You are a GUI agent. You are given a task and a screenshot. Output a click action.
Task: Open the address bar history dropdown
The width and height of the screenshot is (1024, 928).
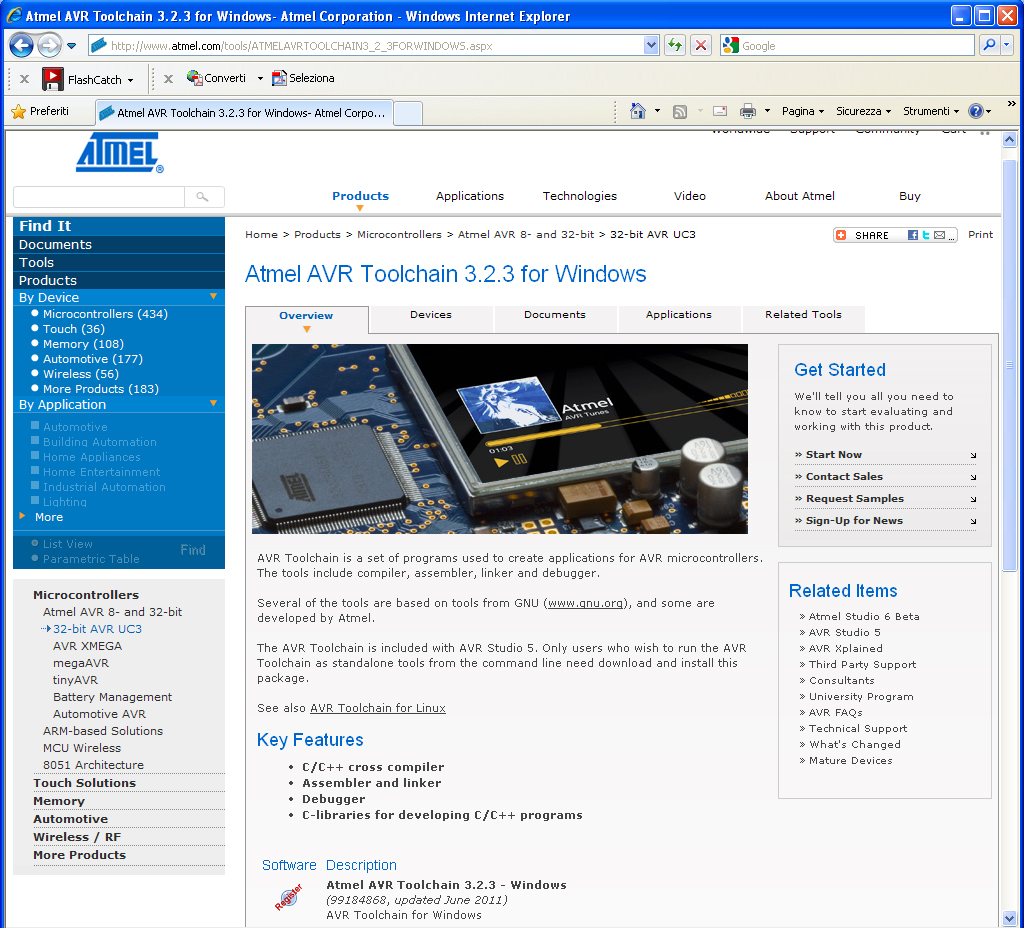point(651,45)
